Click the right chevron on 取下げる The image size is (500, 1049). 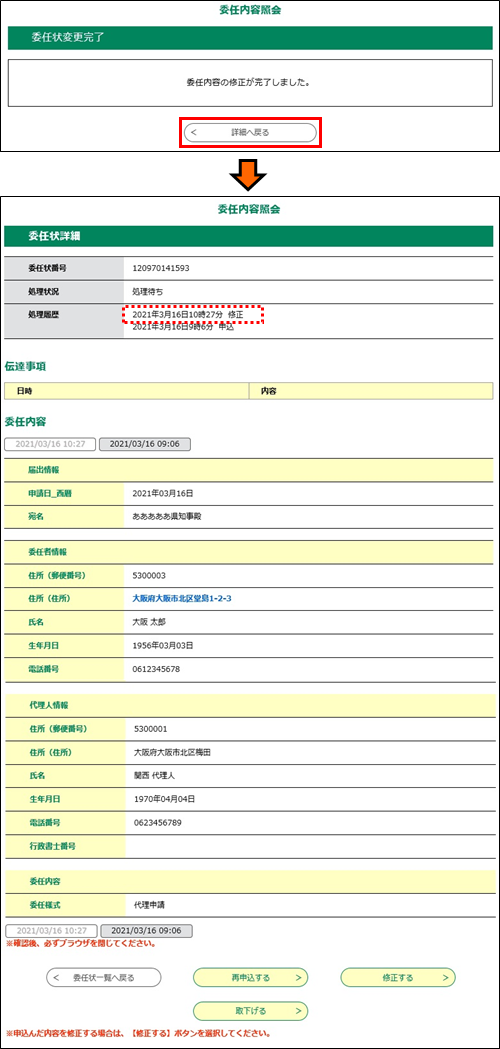(x=297, y=1010)
